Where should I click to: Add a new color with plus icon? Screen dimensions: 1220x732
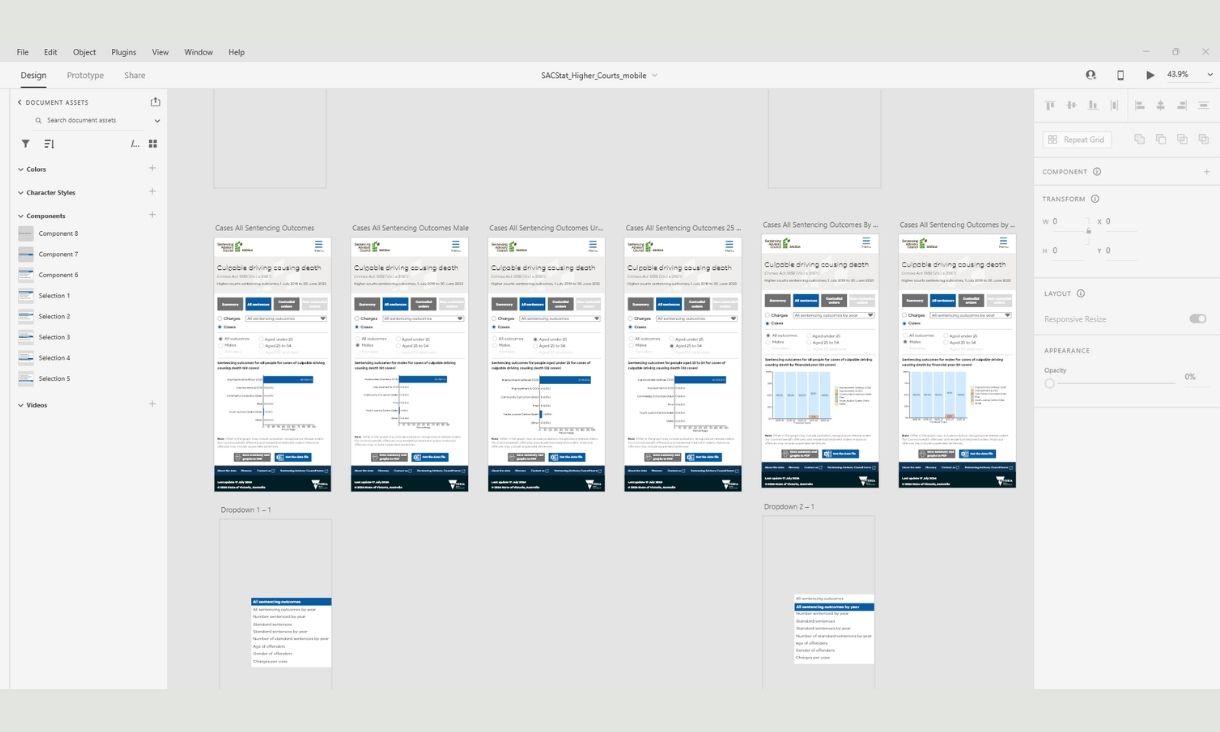point(152,169)
